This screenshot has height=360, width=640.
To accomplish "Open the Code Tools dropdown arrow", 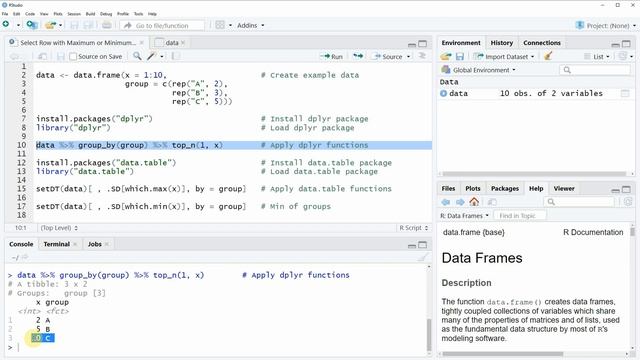I will point(162,56).
